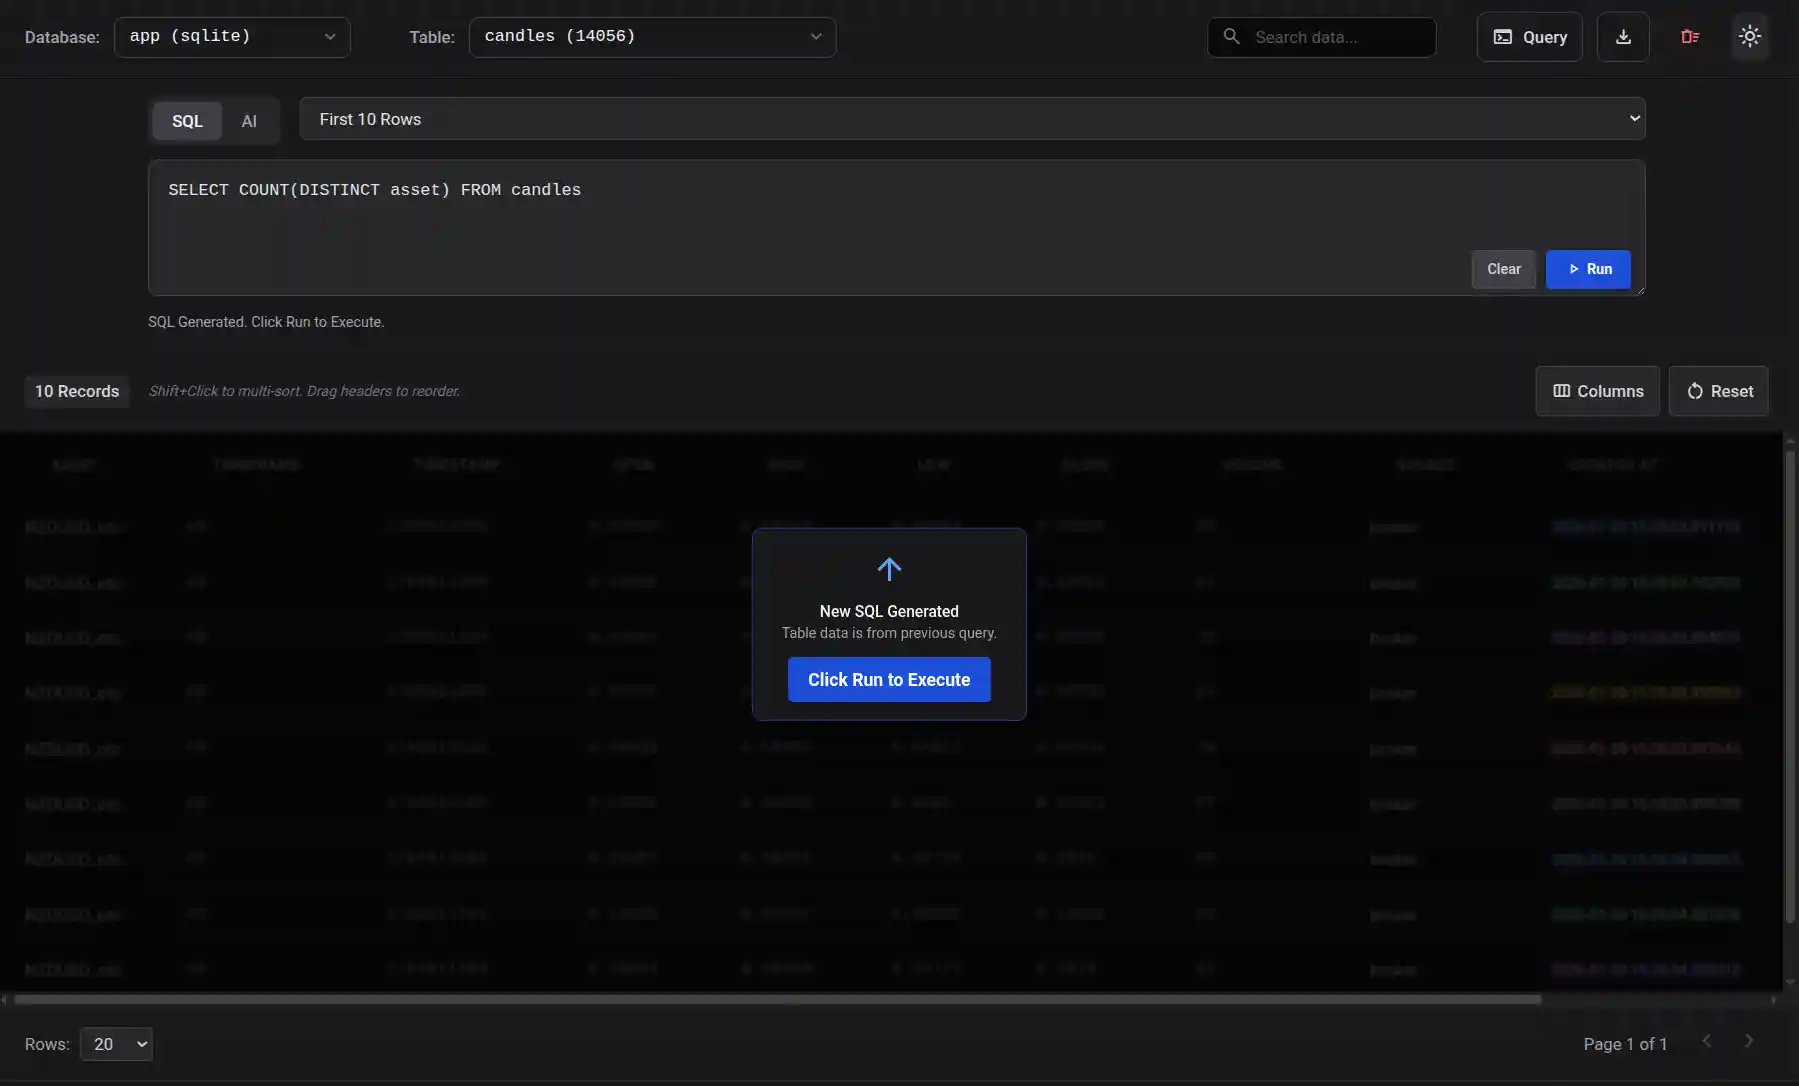
Task: Switch query mode to AI
Action: point(249,121)
